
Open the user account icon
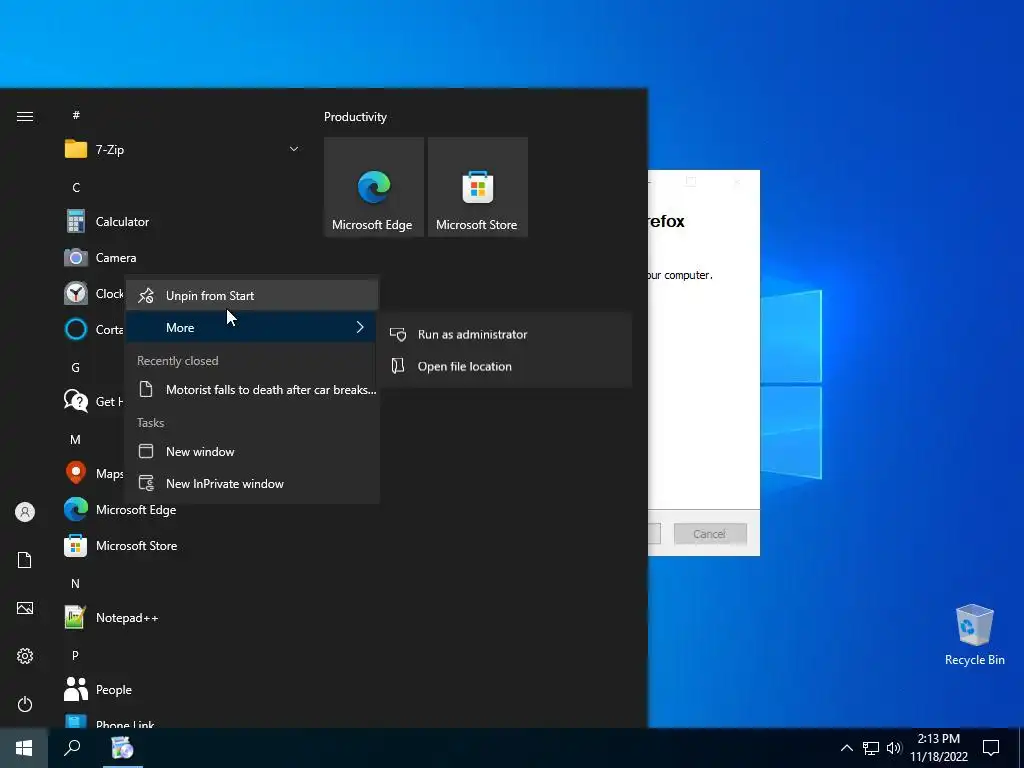pyautogui.click(x=25, y=512)
